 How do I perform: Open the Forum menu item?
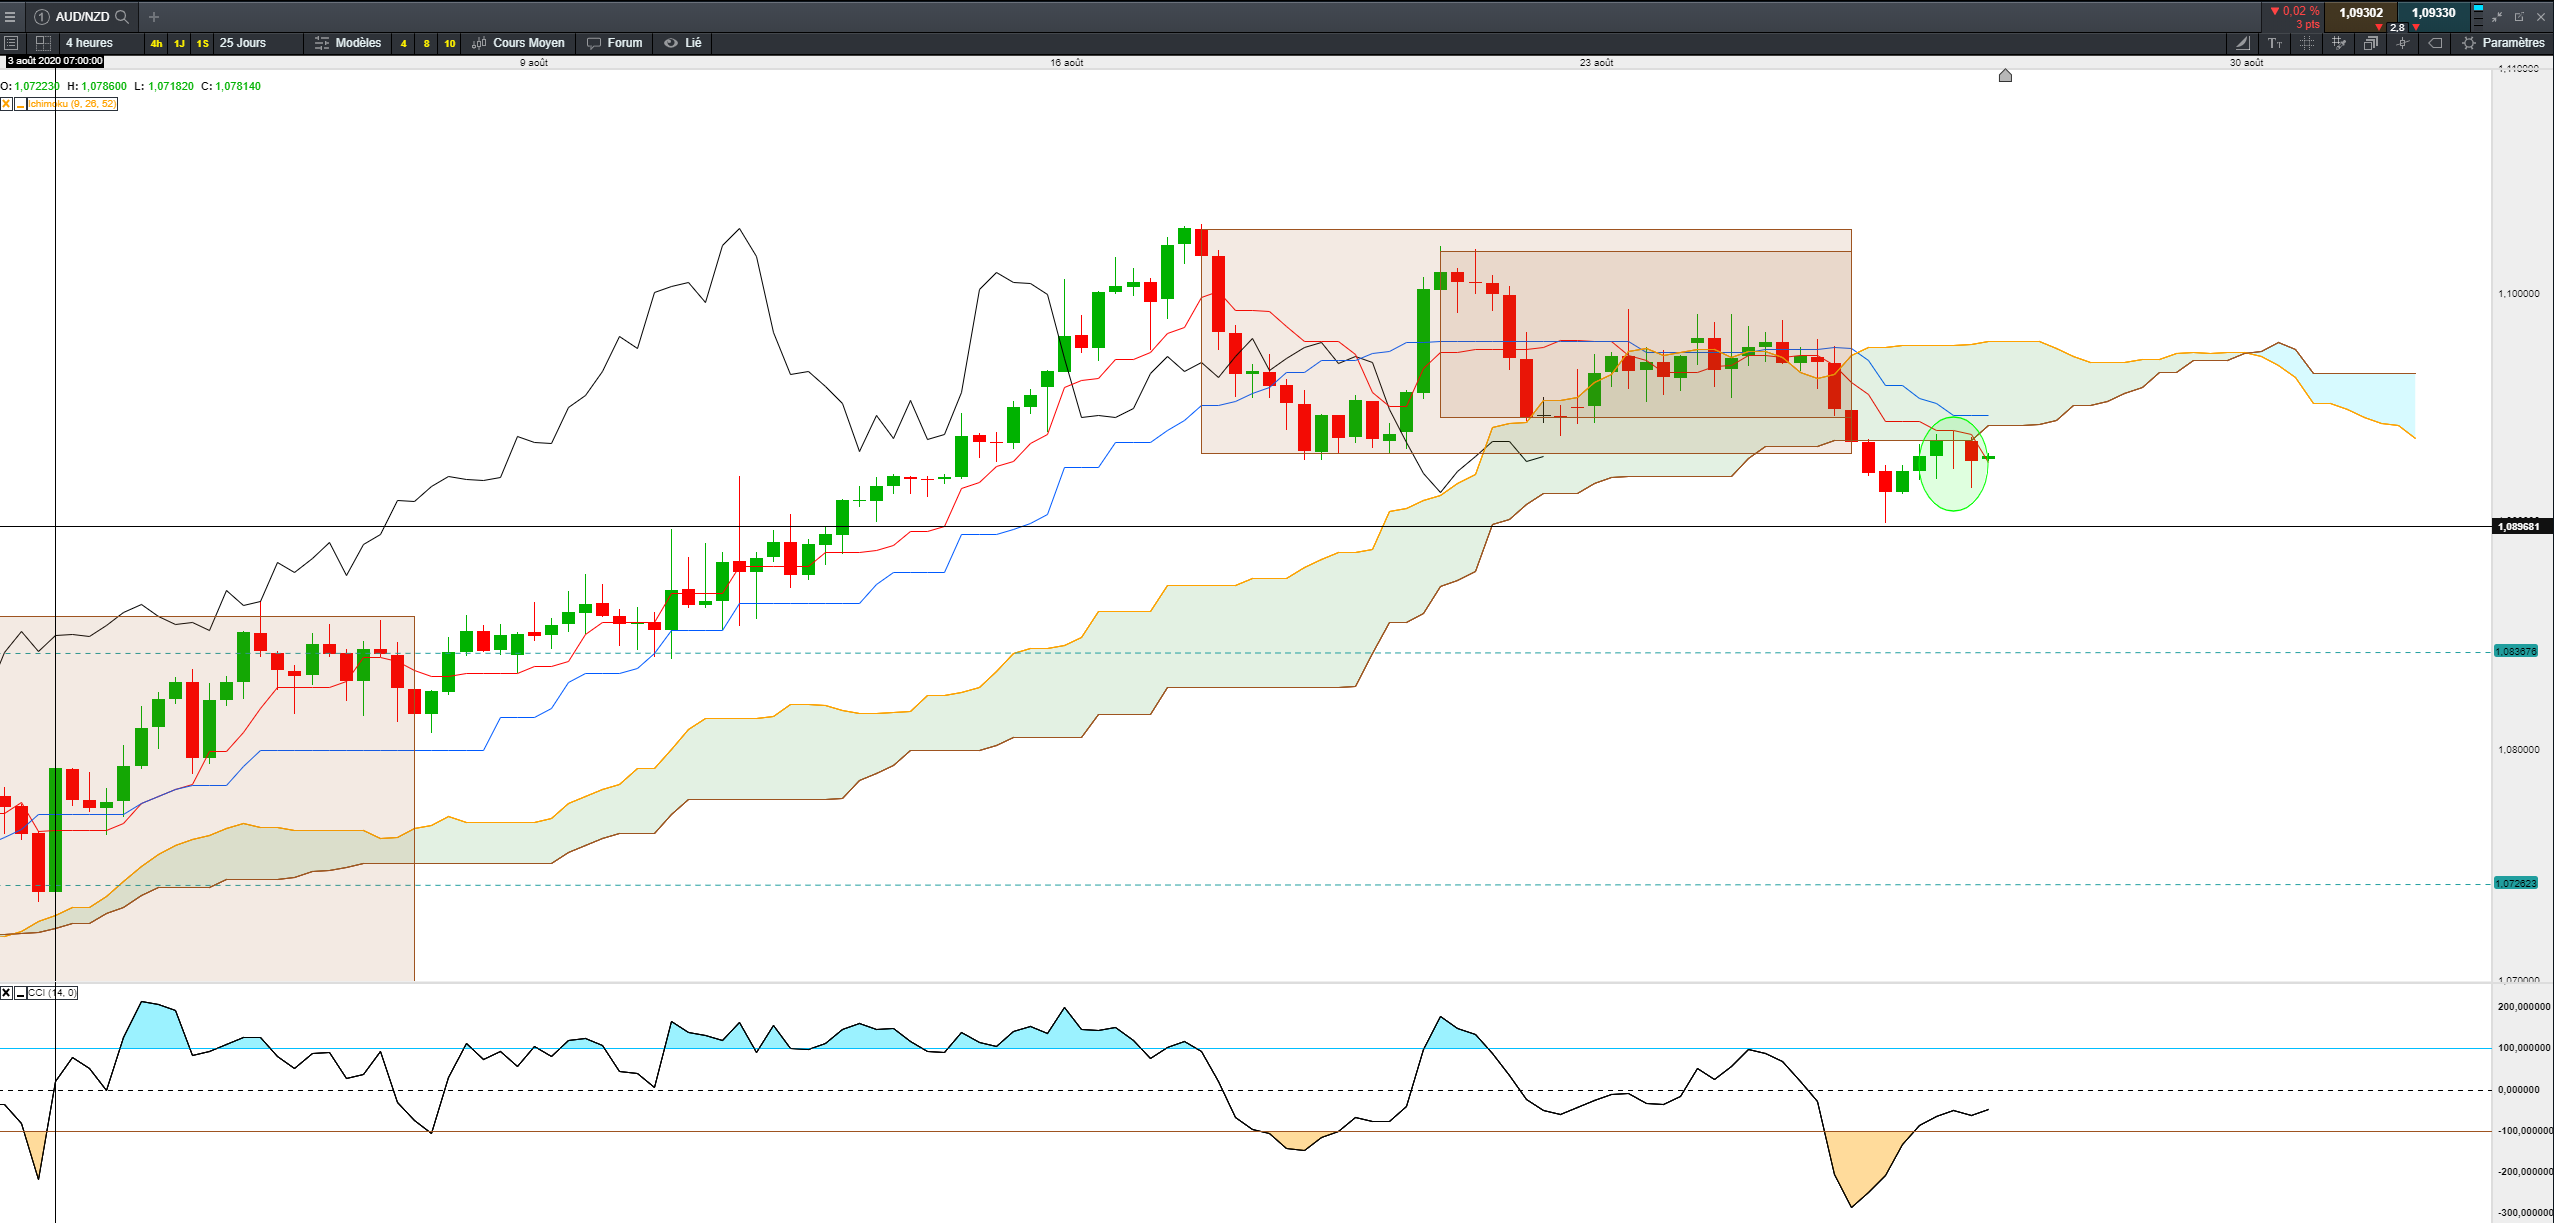(614, 43)
